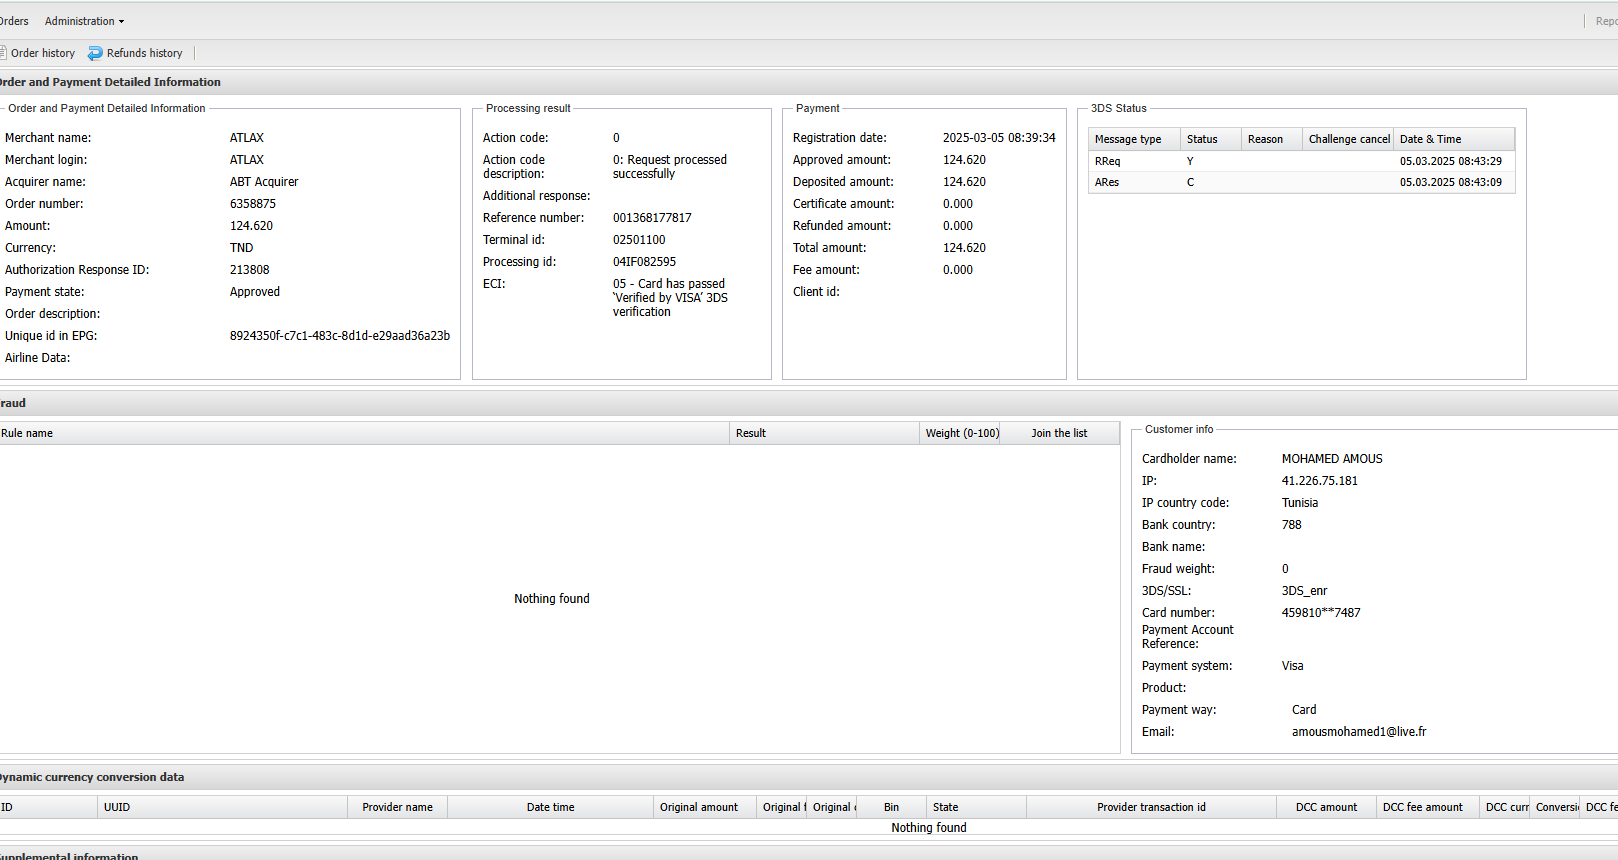Expand the Administration dropdown menu
1618x860 pixels.
pyautogui.click(x=84, y=21)
